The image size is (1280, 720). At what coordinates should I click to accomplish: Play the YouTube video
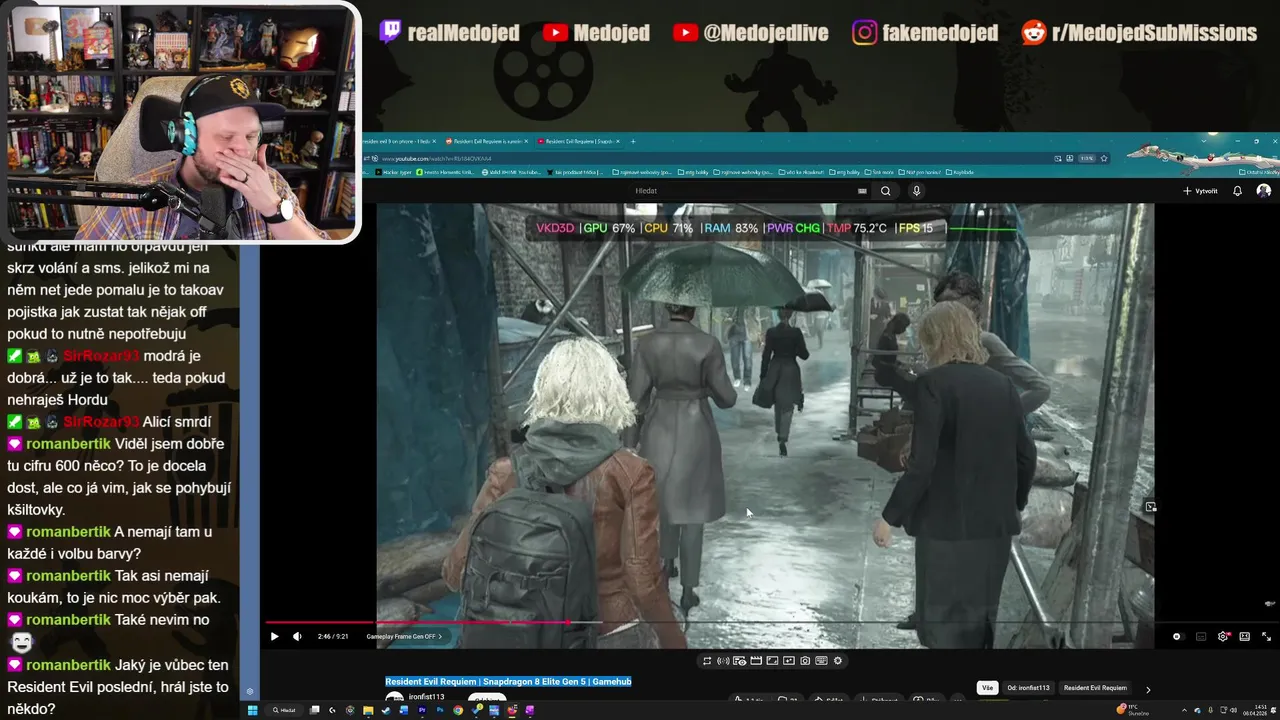[274, 636]
